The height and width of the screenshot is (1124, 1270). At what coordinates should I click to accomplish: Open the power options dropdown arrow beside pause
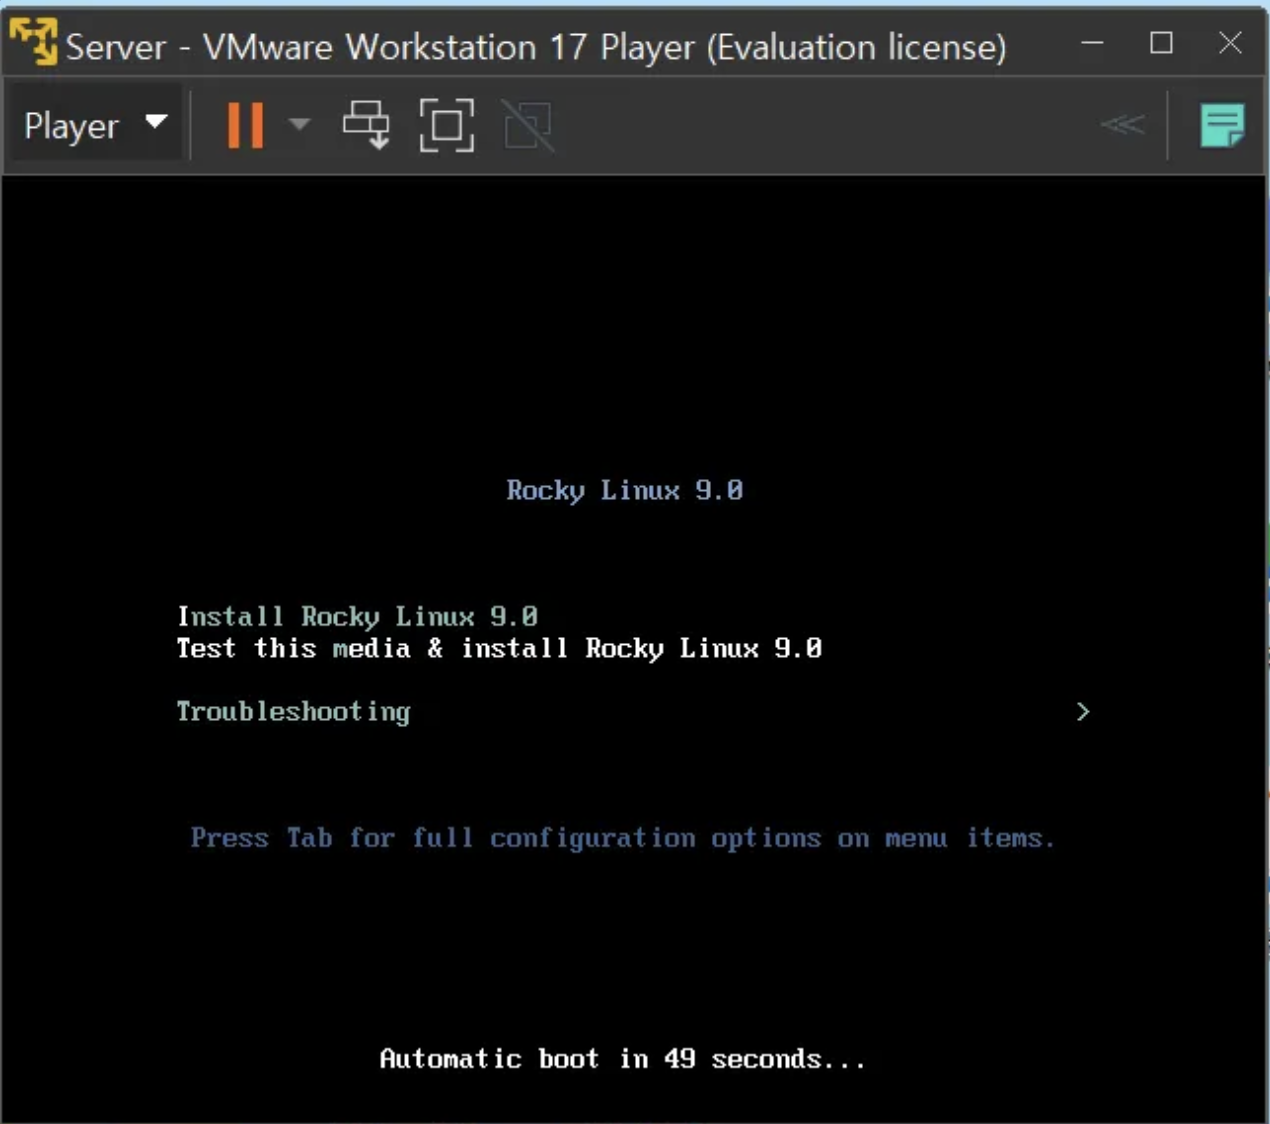(x=299, y=125)
